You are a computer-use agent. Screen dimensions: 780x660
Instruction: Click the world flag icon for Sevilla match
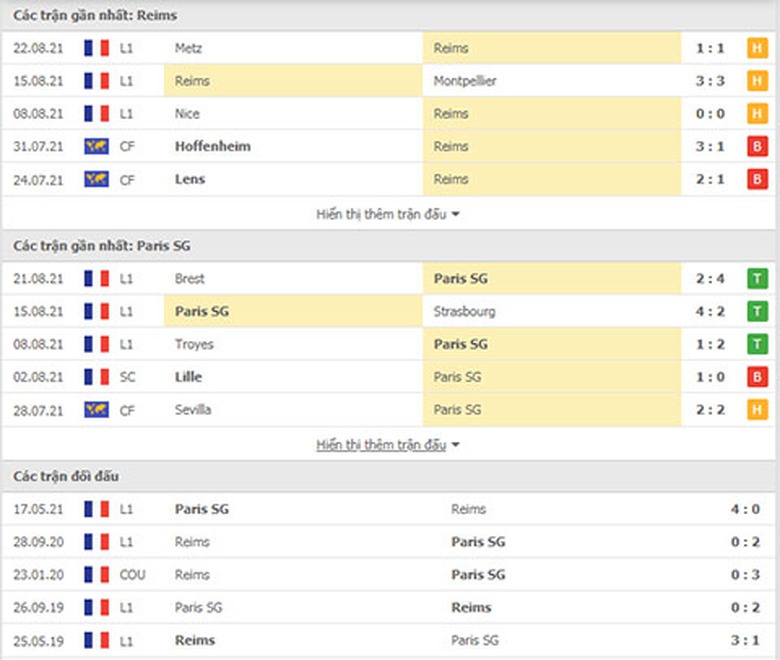[97, 410]
